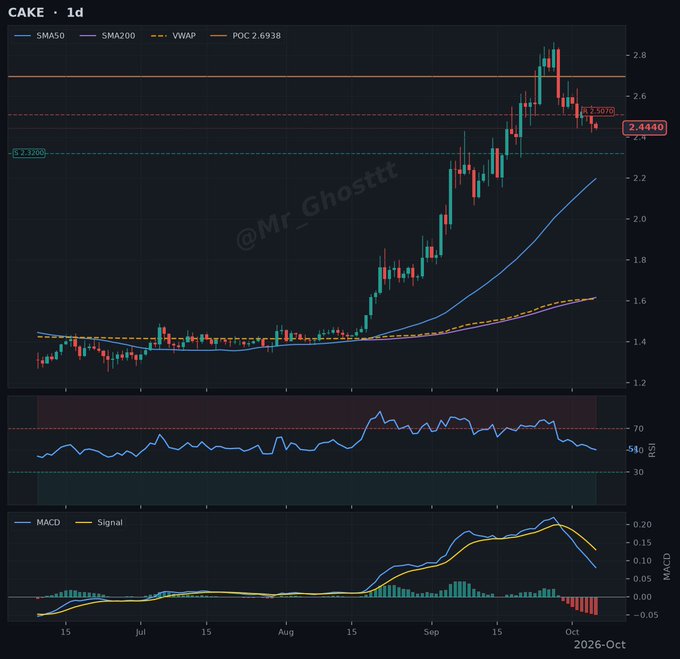Click the vertical MACD axis title
The image size is (680, 659).
667,567
